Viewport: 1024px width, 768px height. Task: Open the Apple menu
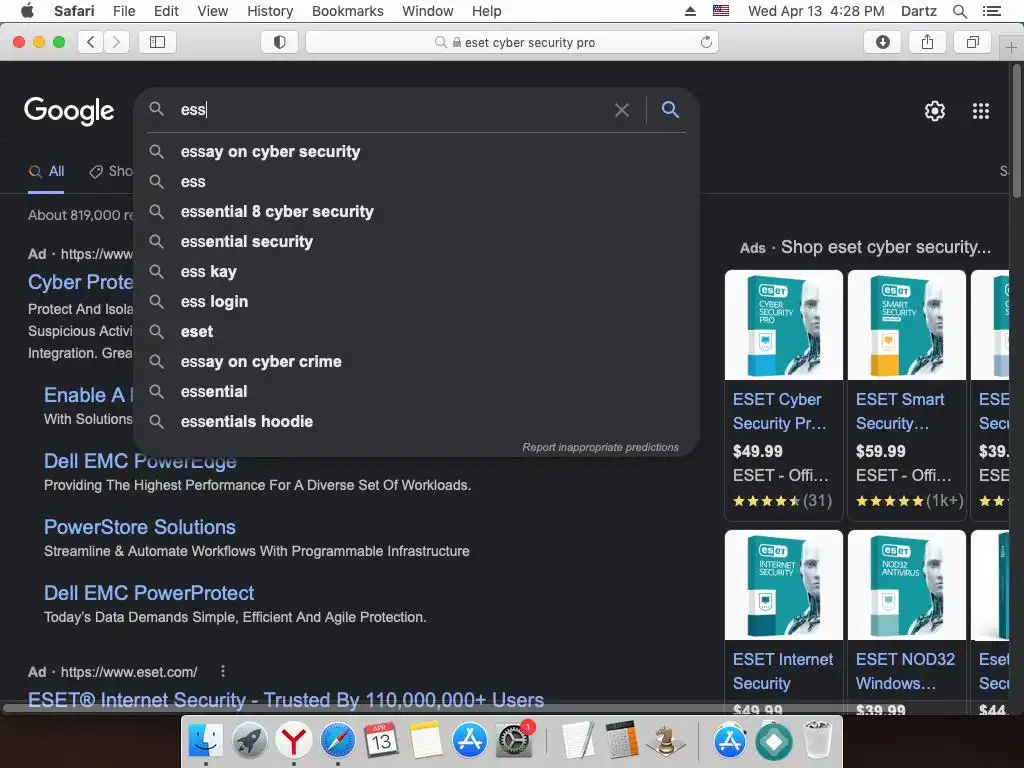(x=27, y=11)
